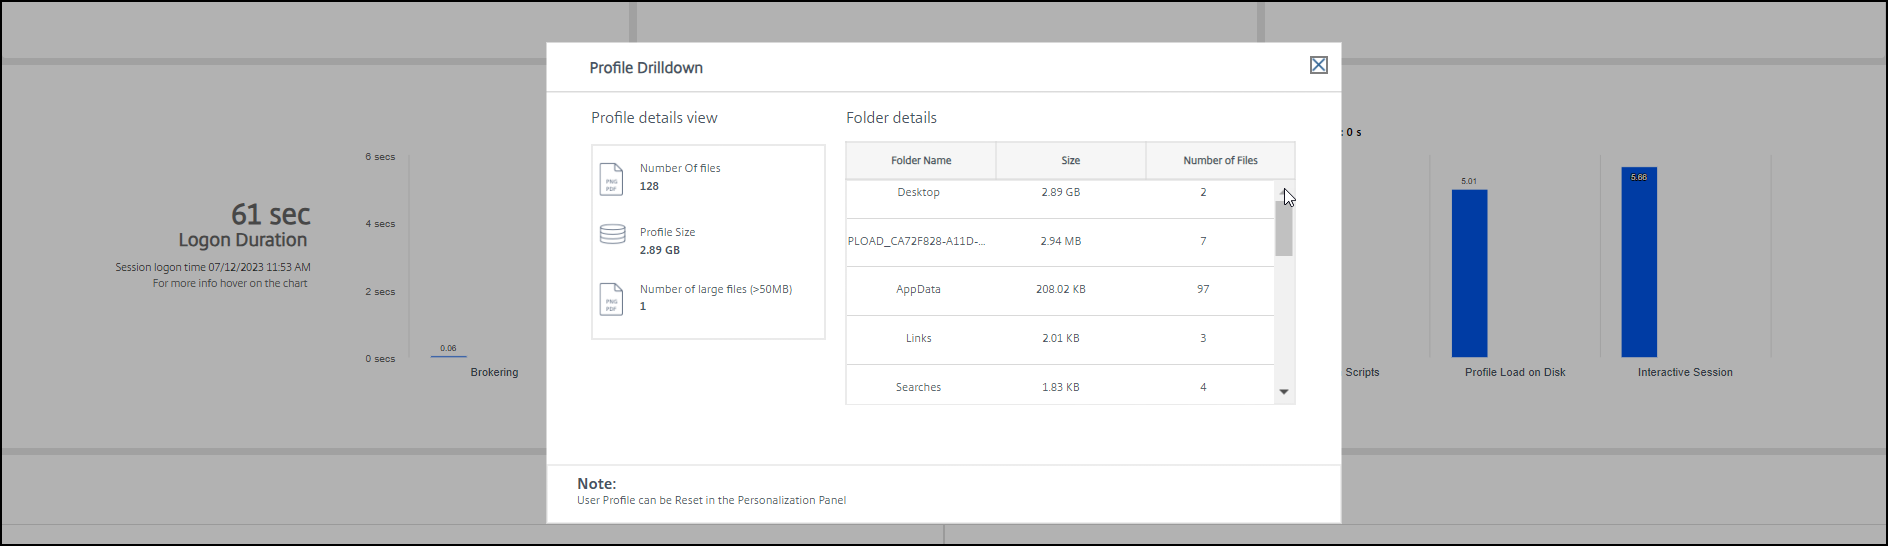1888x546 pixels.
Task: Select the AppData folder row
Action: (918, 289)
